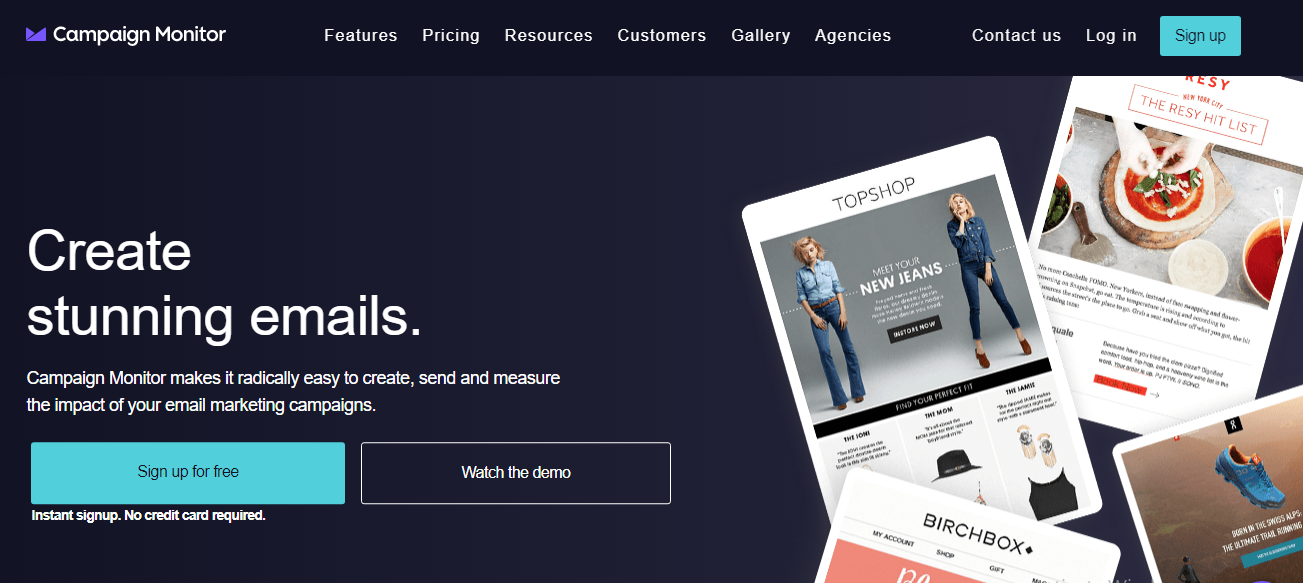The width and height of the screenshot is (1303, 583).
Task: Open the Resources nav item
Action: (x=548, y=35)
